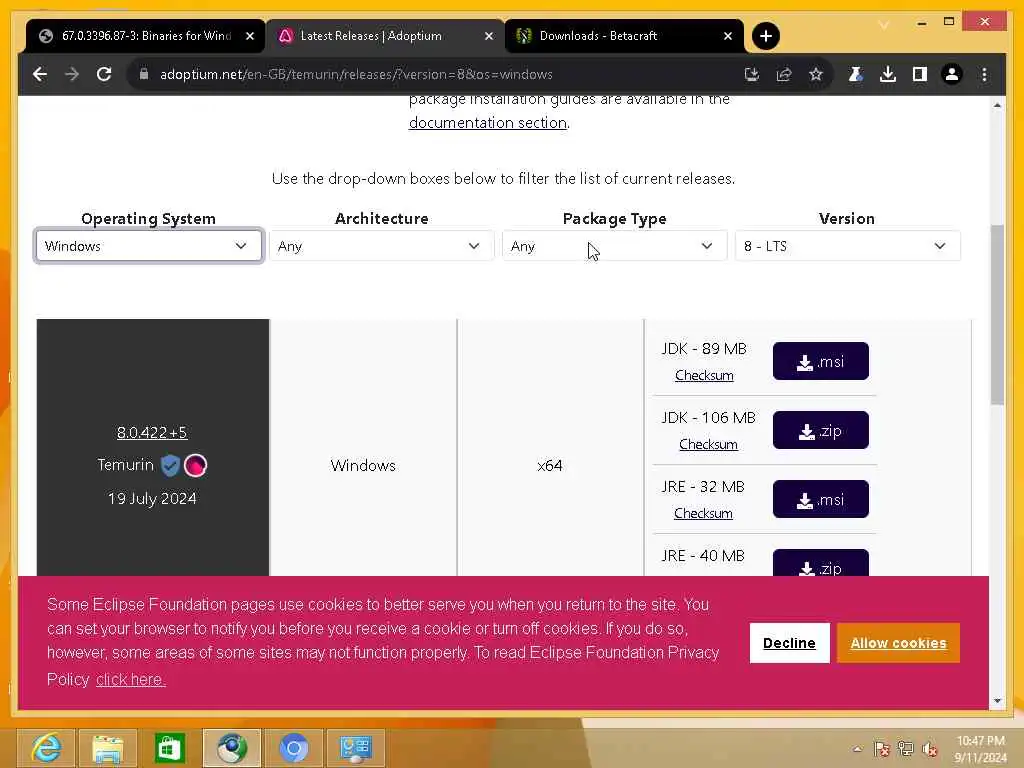This screenshot has width=1024, height=768.
Task: Click the volume speaker tray icon
Action: coord(930,749)
